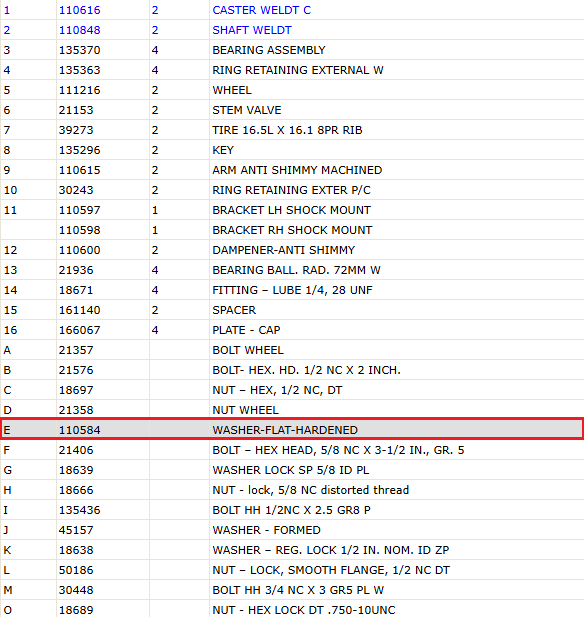Select the BRACKET RH SHOCK MOUNT row
Image resolution: width=584 pixels, height=617 pixels.
[x=292, y=230]
